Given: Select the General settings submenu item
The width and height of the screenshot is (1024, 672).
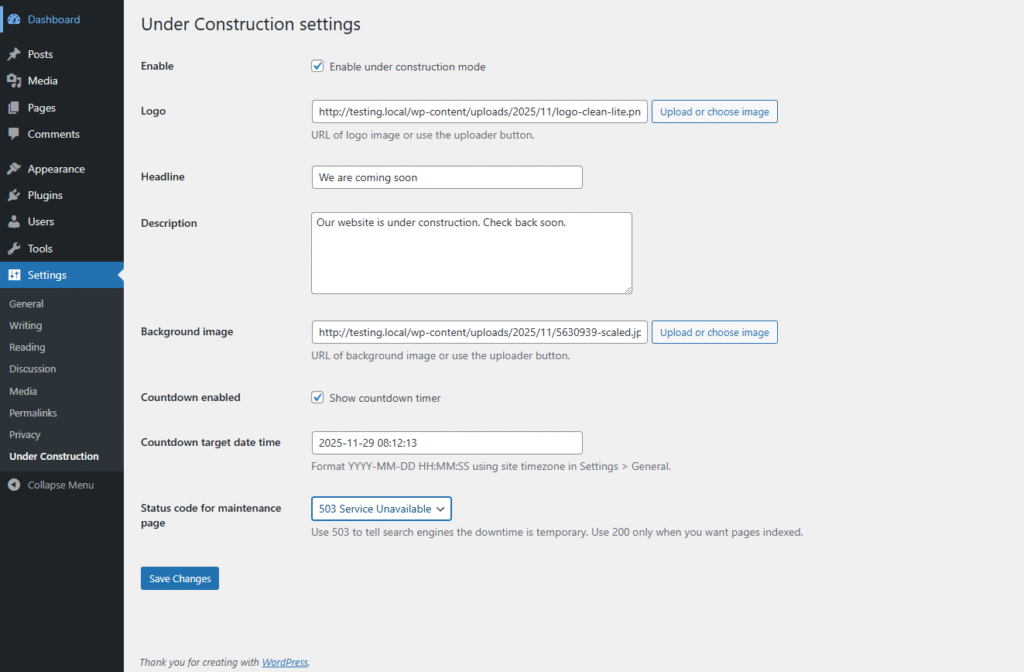Looking at the screenshot, I should click(x=26, y=304).
